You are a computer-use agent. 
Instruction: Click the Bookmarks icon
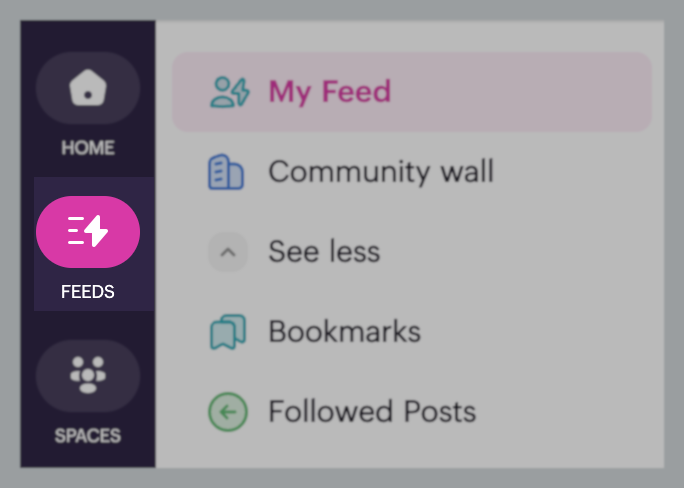click(227, 332)
